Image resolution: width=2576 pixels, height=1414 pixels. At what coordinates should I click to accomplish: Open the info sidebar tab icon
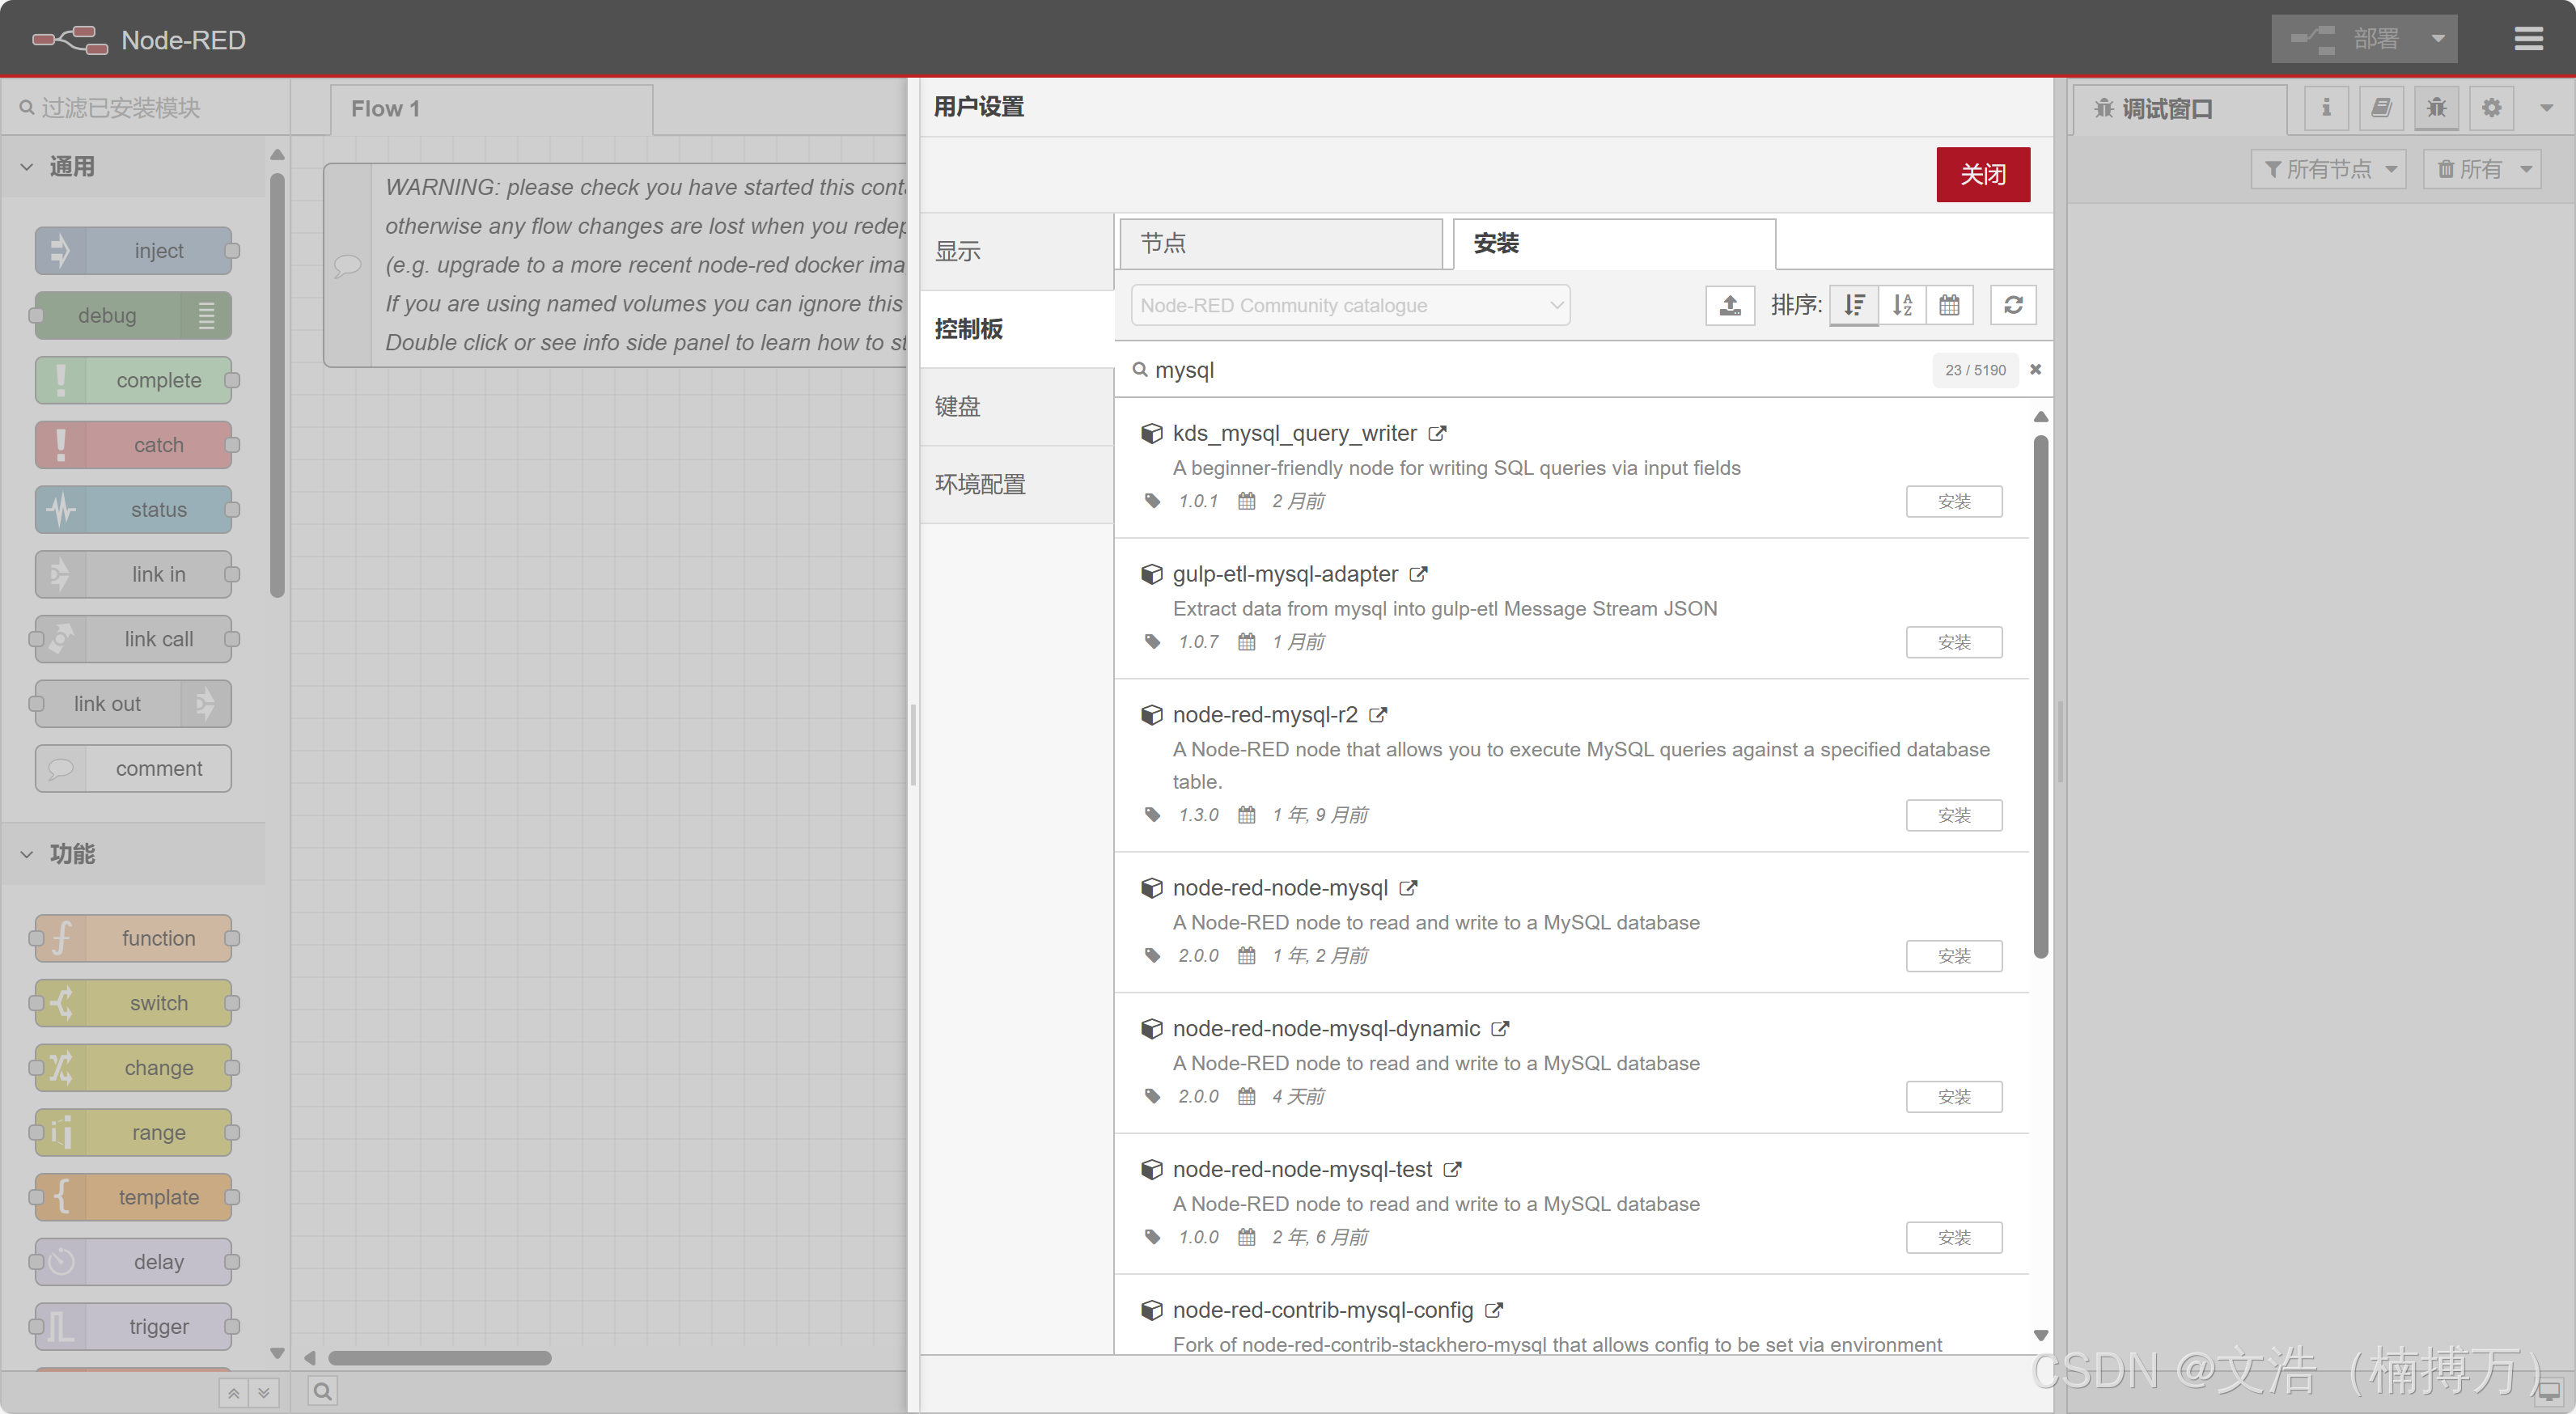tap(2326, 108)
